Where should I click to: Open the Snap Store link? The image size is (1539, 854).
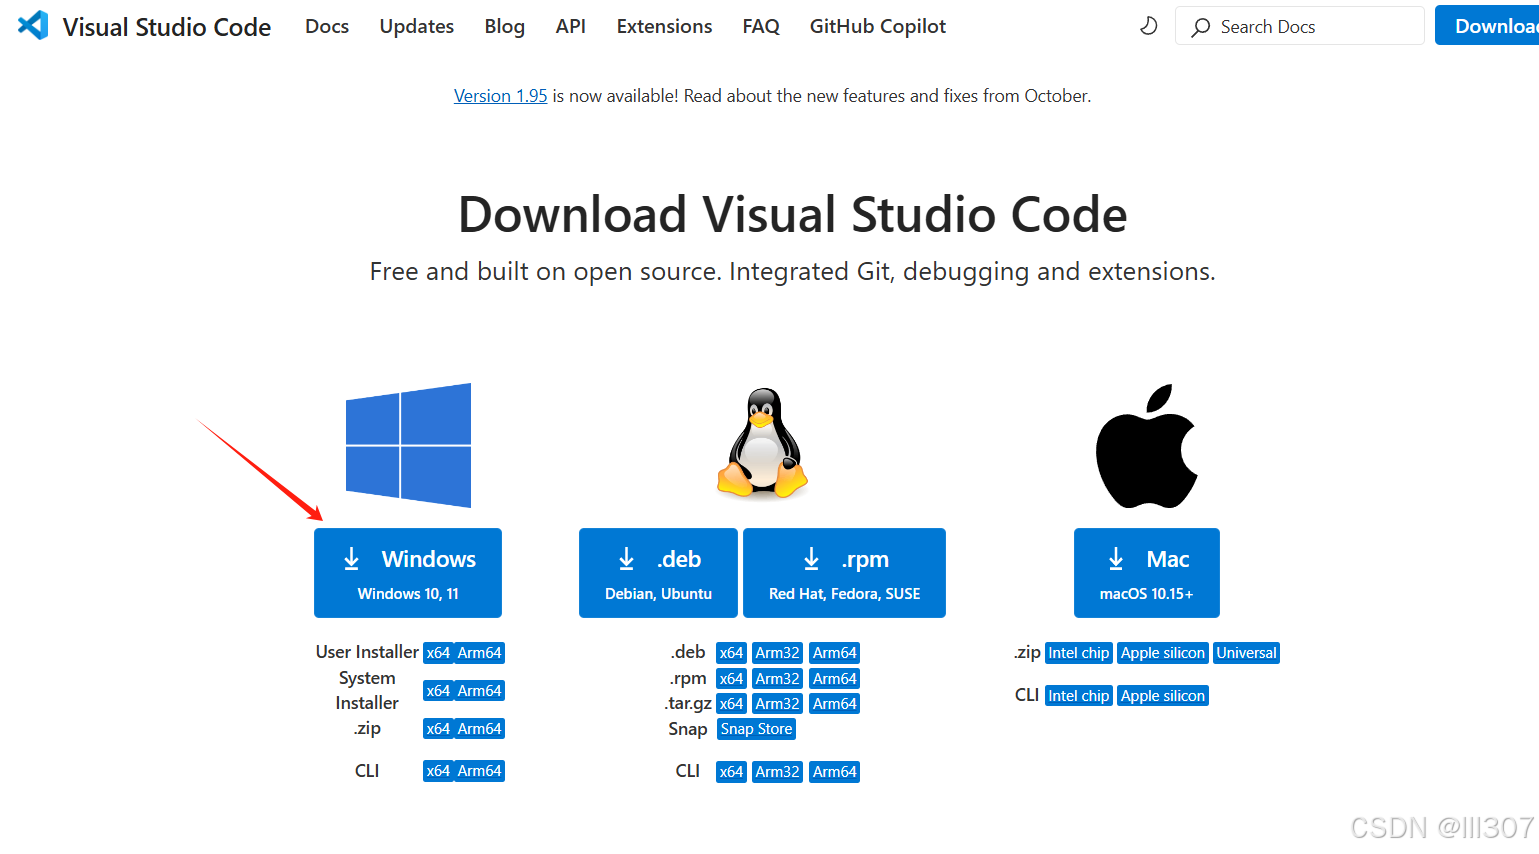pos(757,729)
